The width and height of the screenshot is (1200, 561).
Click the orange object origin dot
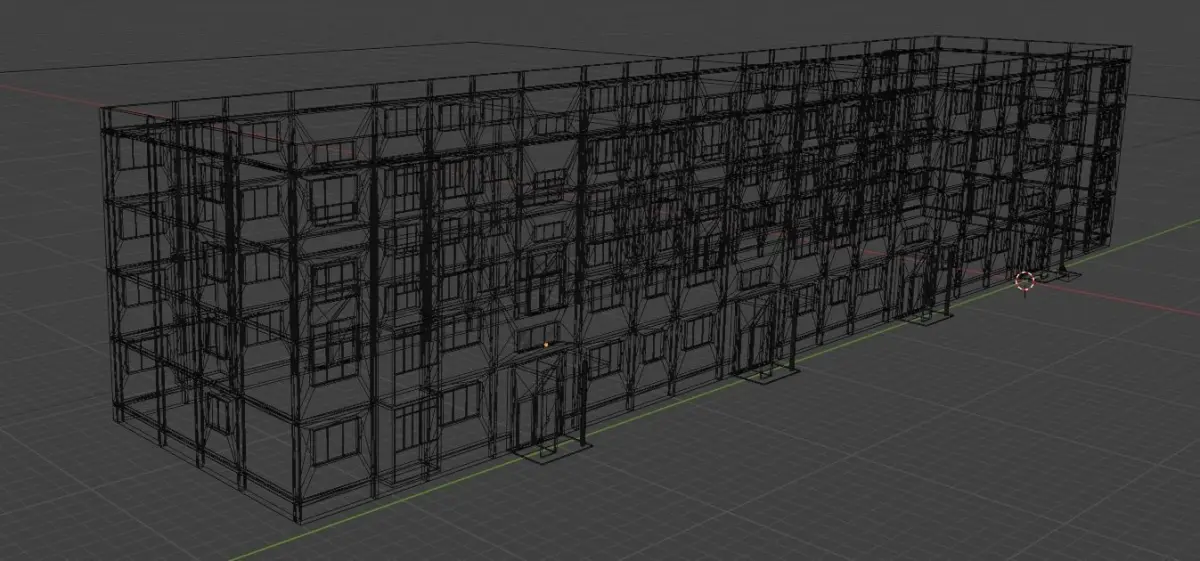click(546, 345)
